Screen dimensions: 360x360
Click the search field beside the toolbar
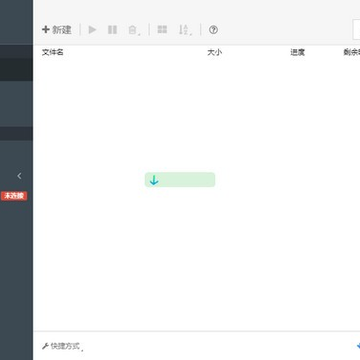[356, 30]
